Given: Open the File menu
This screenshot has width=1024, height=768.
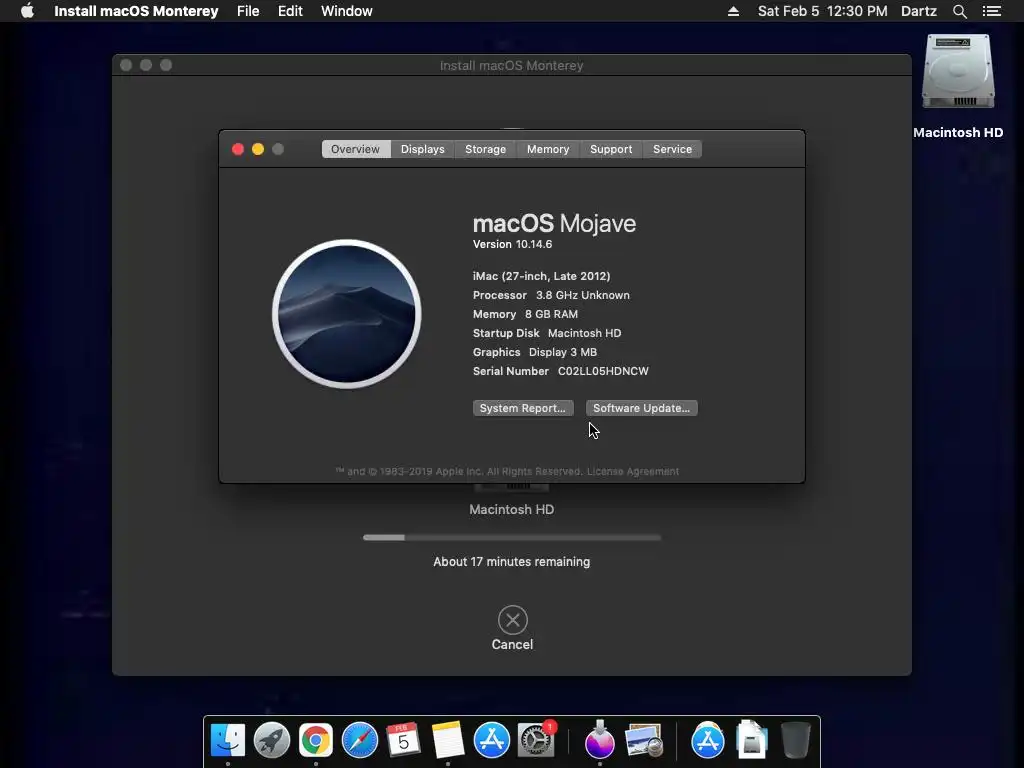Looking at the screenshot, I should 248,11.
